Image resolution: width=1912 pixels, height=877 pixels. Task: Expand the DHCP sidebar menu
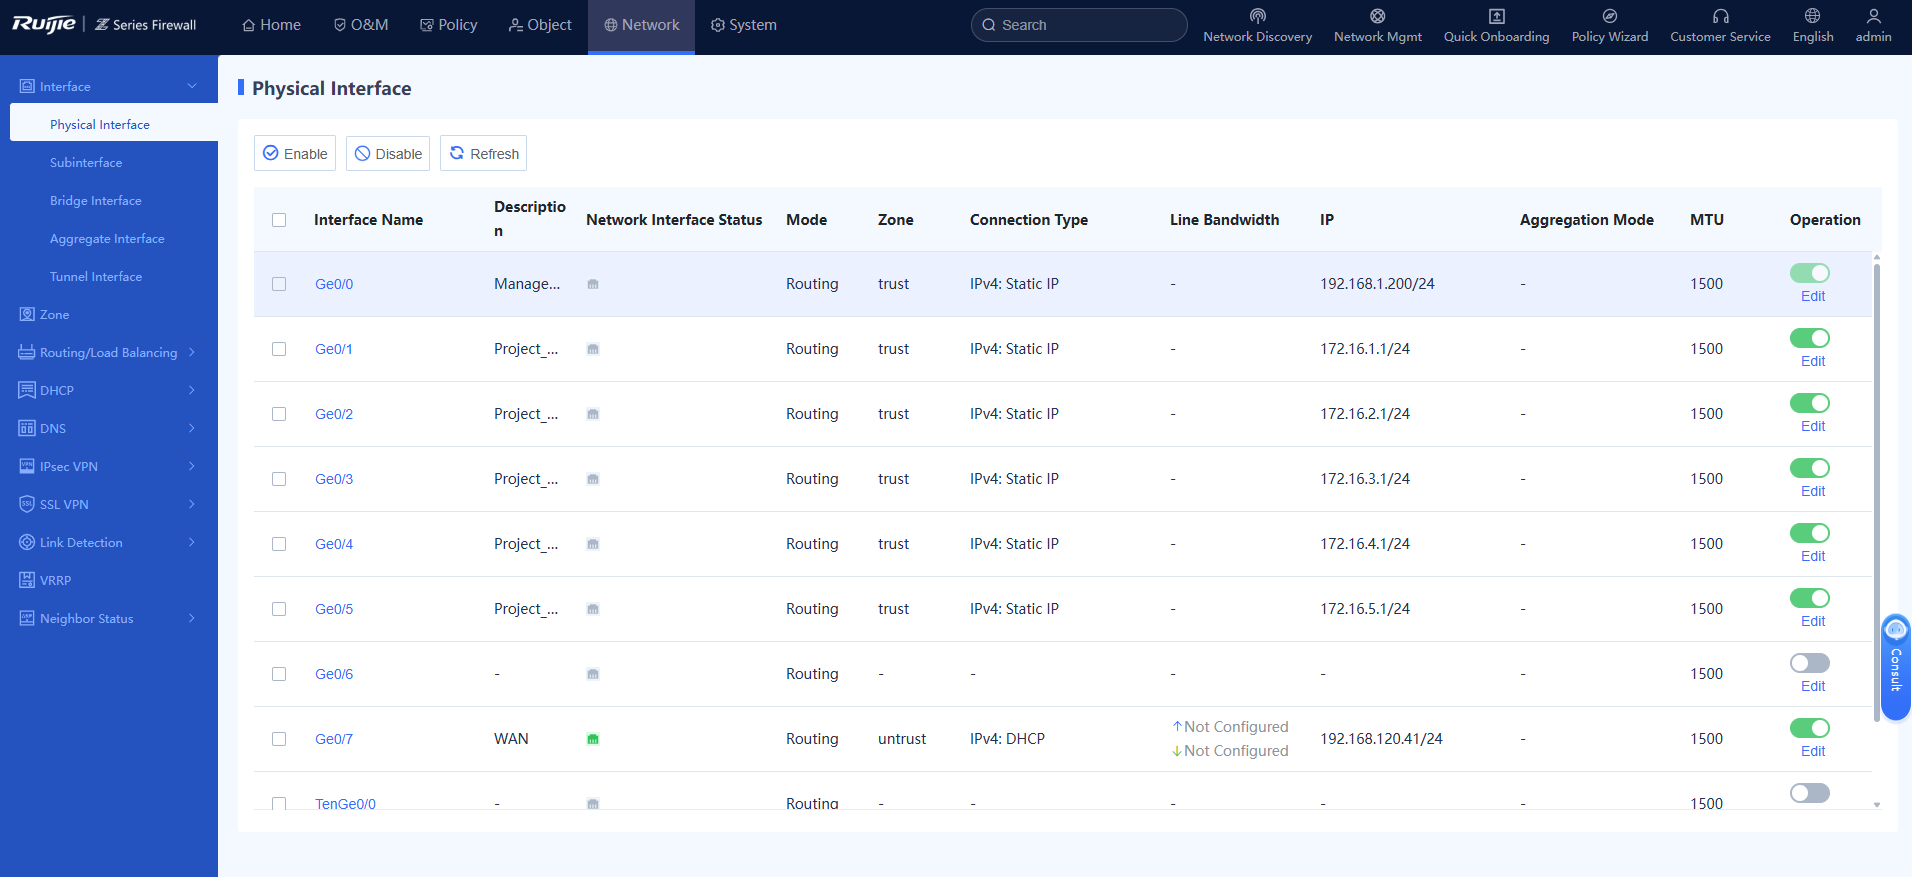pyautogui.click(x=109, y=390)
